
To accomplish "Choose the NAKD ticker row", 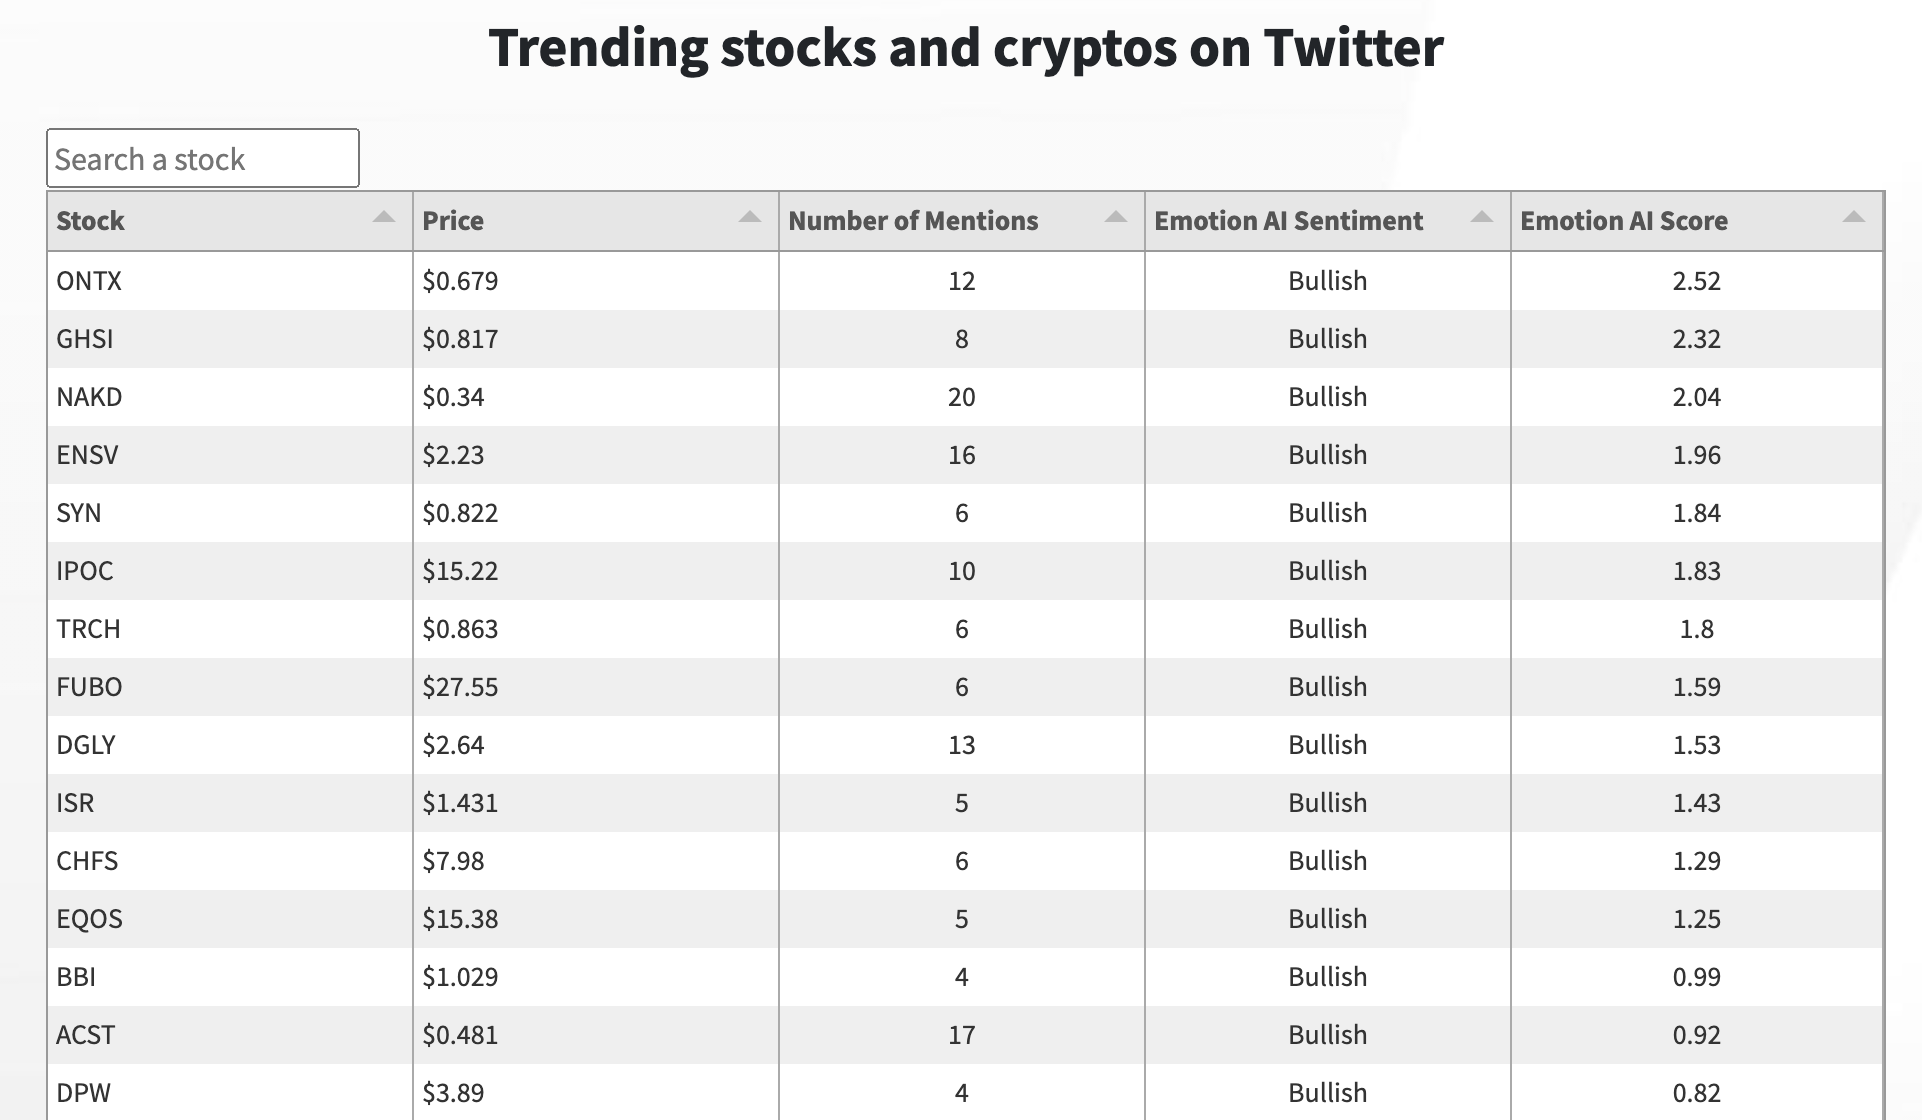I will (x=965, y=397).
